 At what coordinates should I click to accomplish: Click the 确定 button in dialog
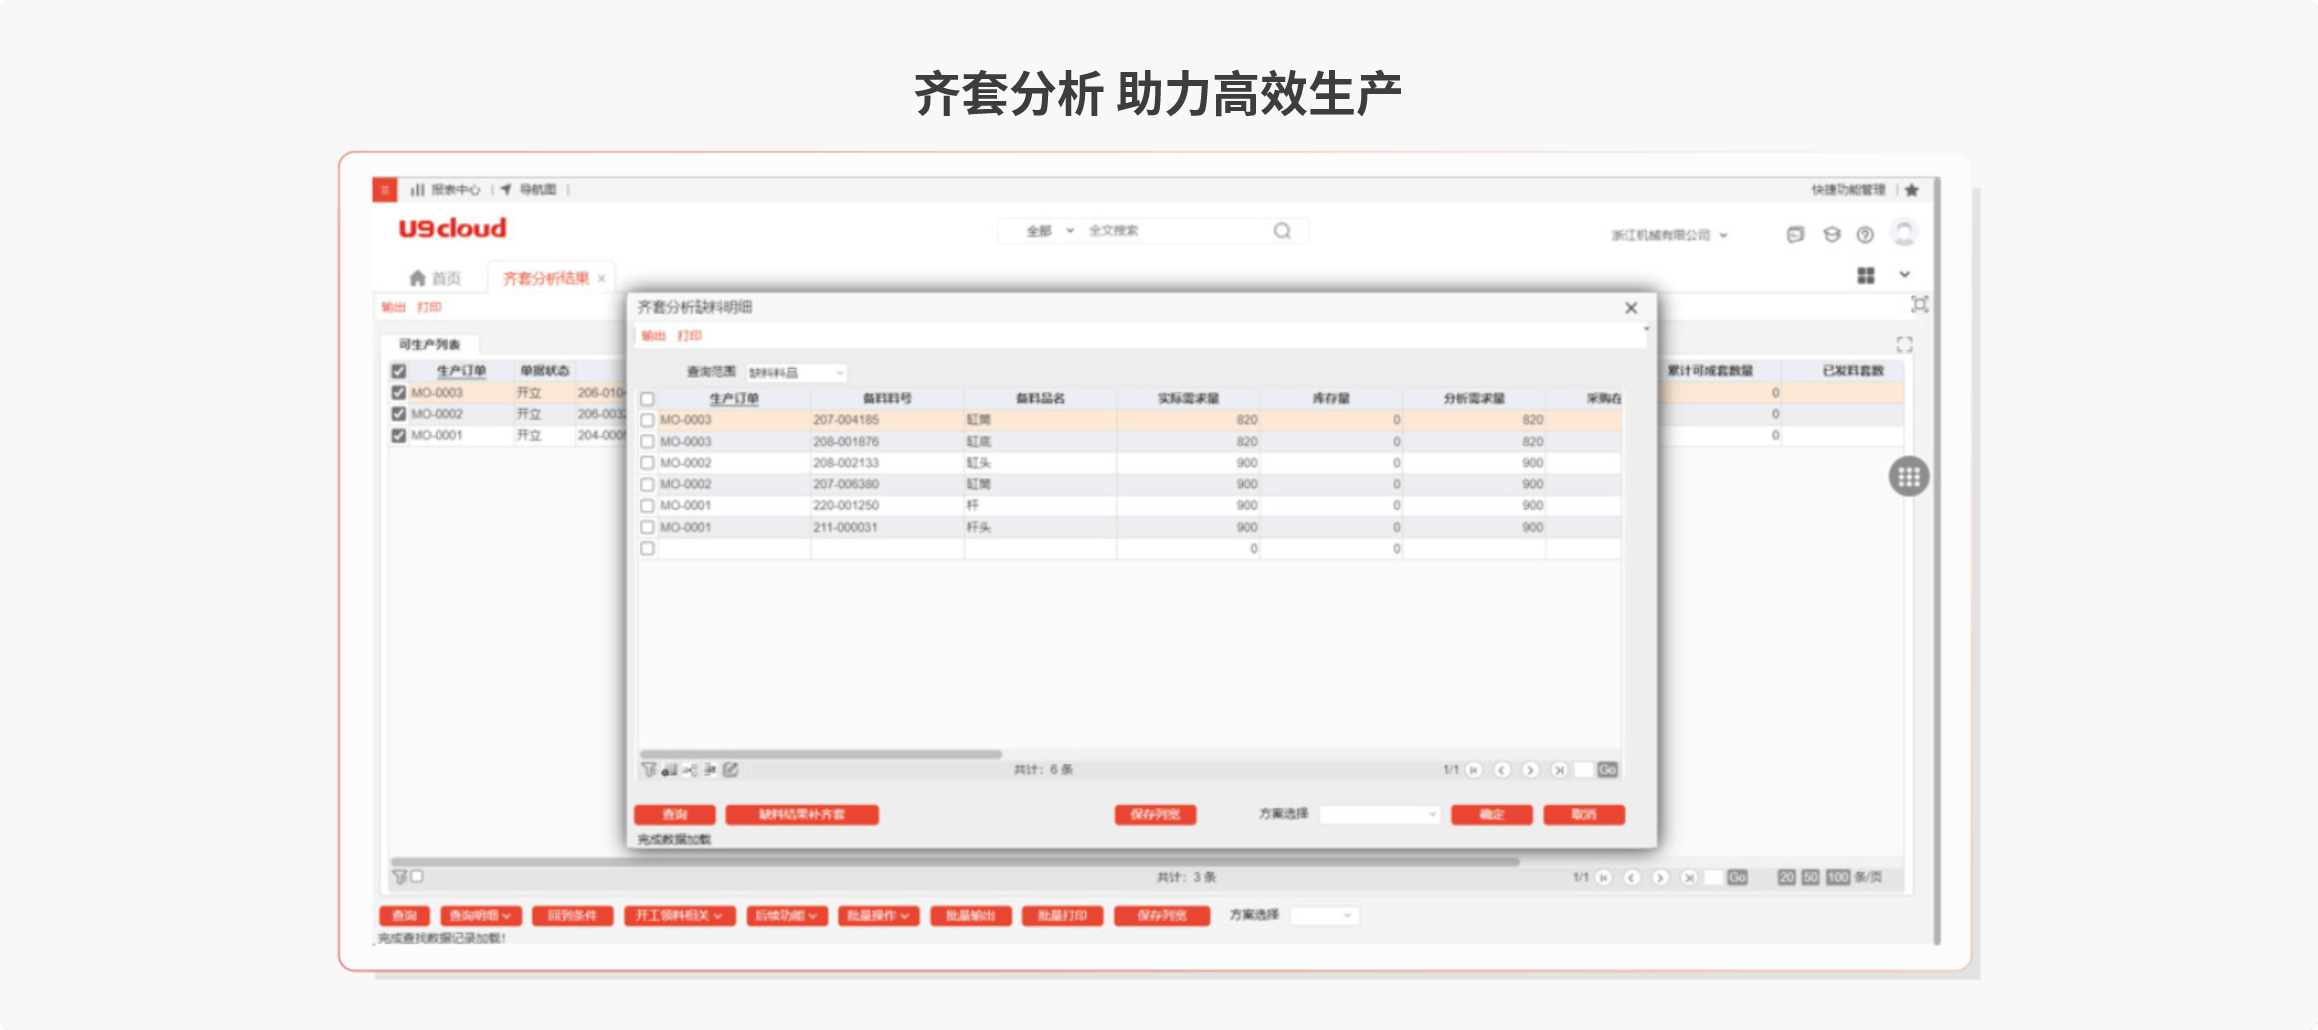pyautogui.click(x=1491, y=814)
